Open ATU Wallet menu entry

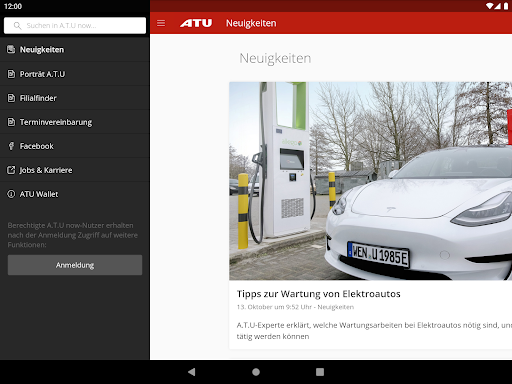(x=75, y=194)
